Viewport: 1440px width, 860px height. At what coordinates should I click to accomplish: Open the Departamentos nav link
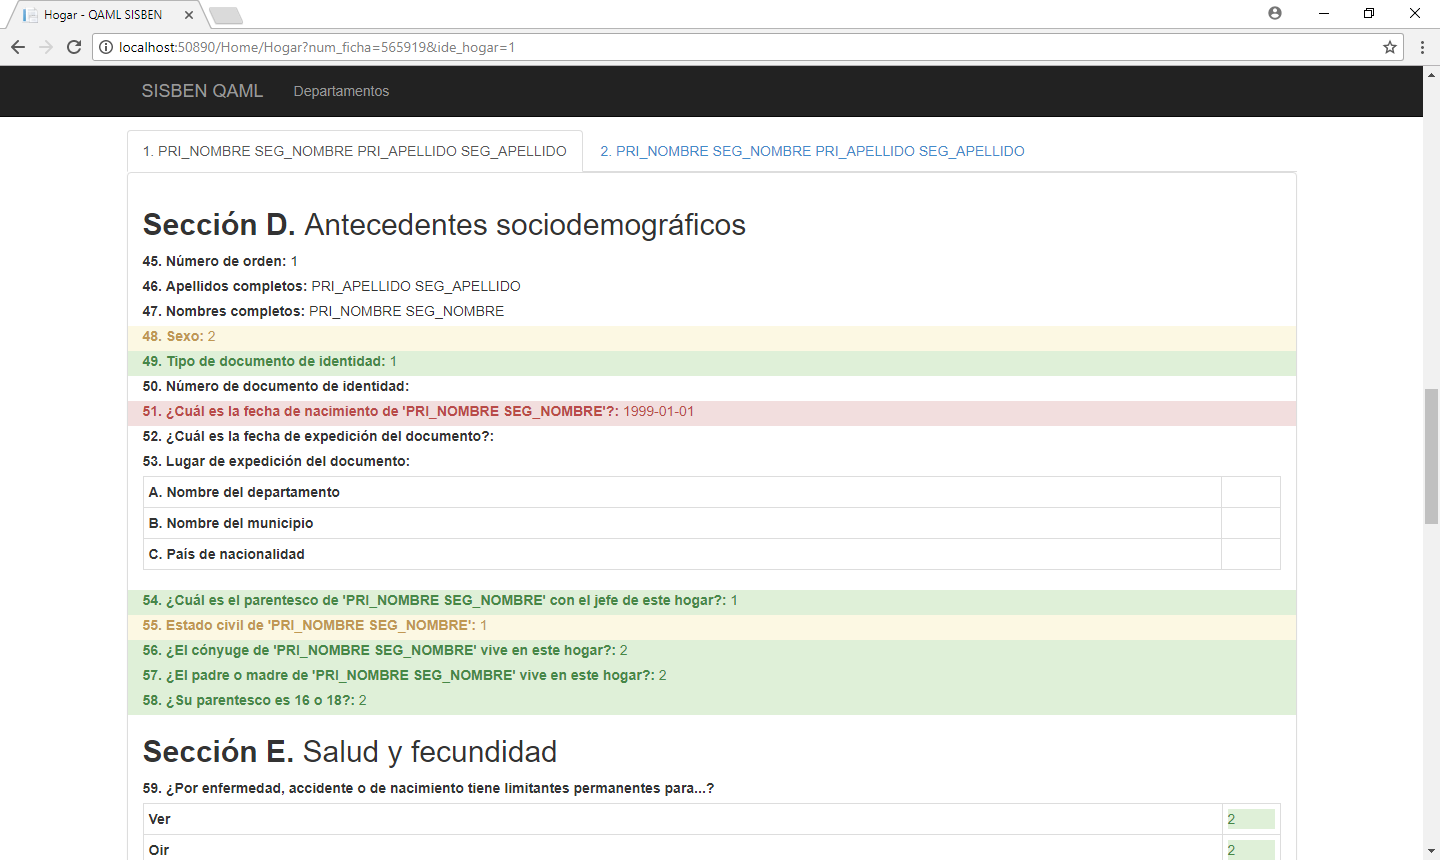pos(341,91)
